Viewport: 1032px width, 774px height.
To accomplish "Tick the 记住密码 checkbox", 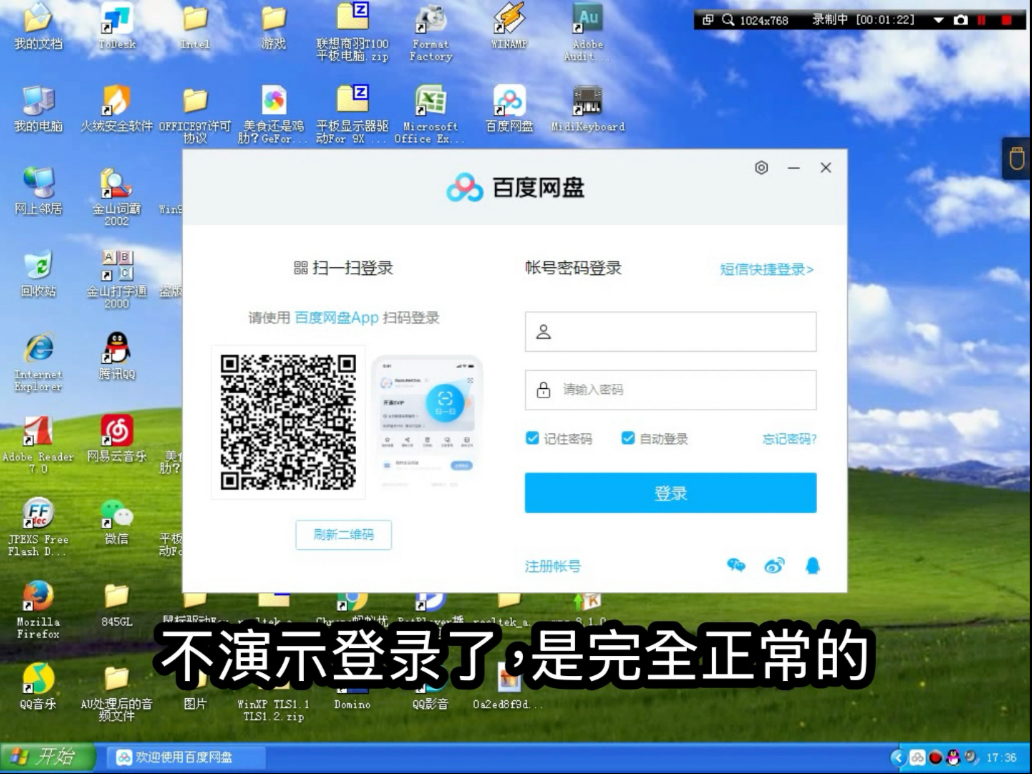I will pos(532,438).
